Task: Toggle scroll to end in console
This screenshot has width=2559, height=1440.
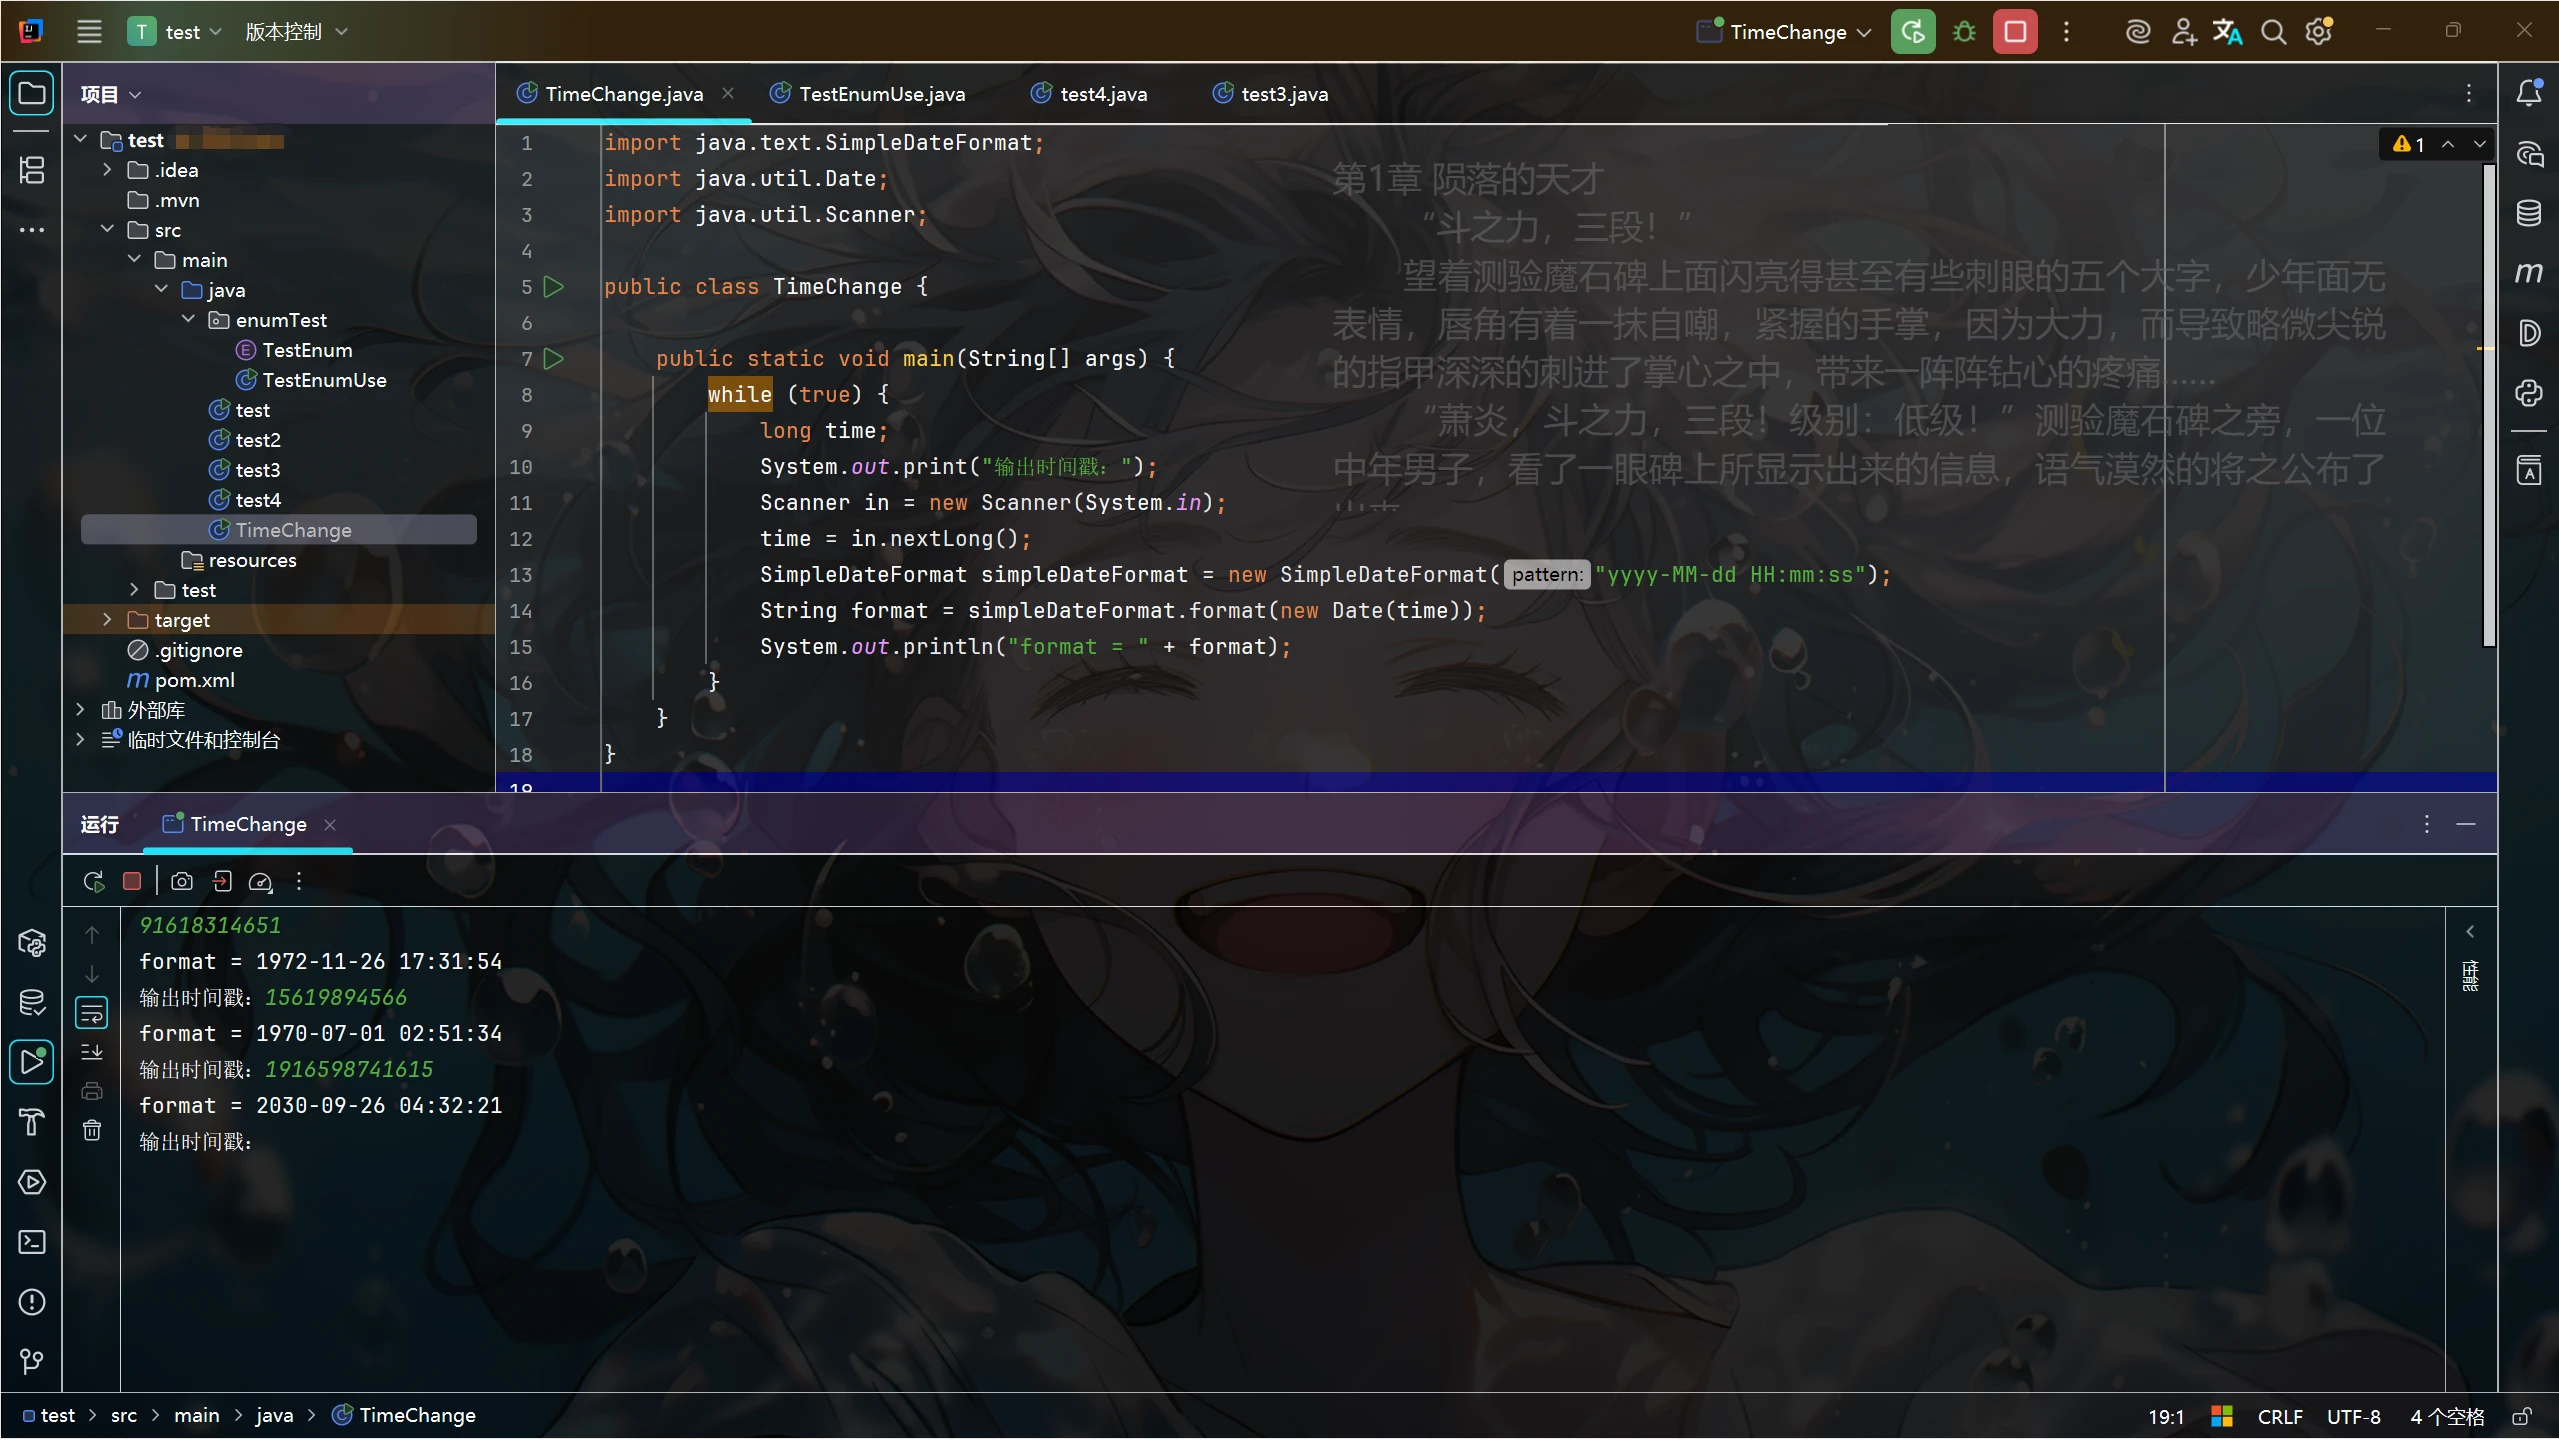Action: 92,1052
